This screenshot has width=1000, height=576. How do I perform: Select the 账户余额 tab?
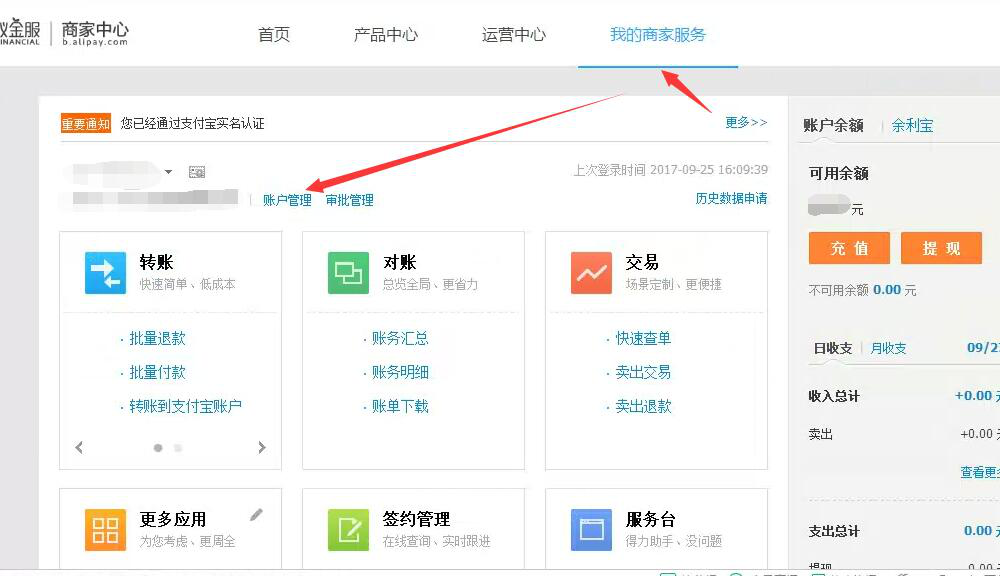coord(833,126)
